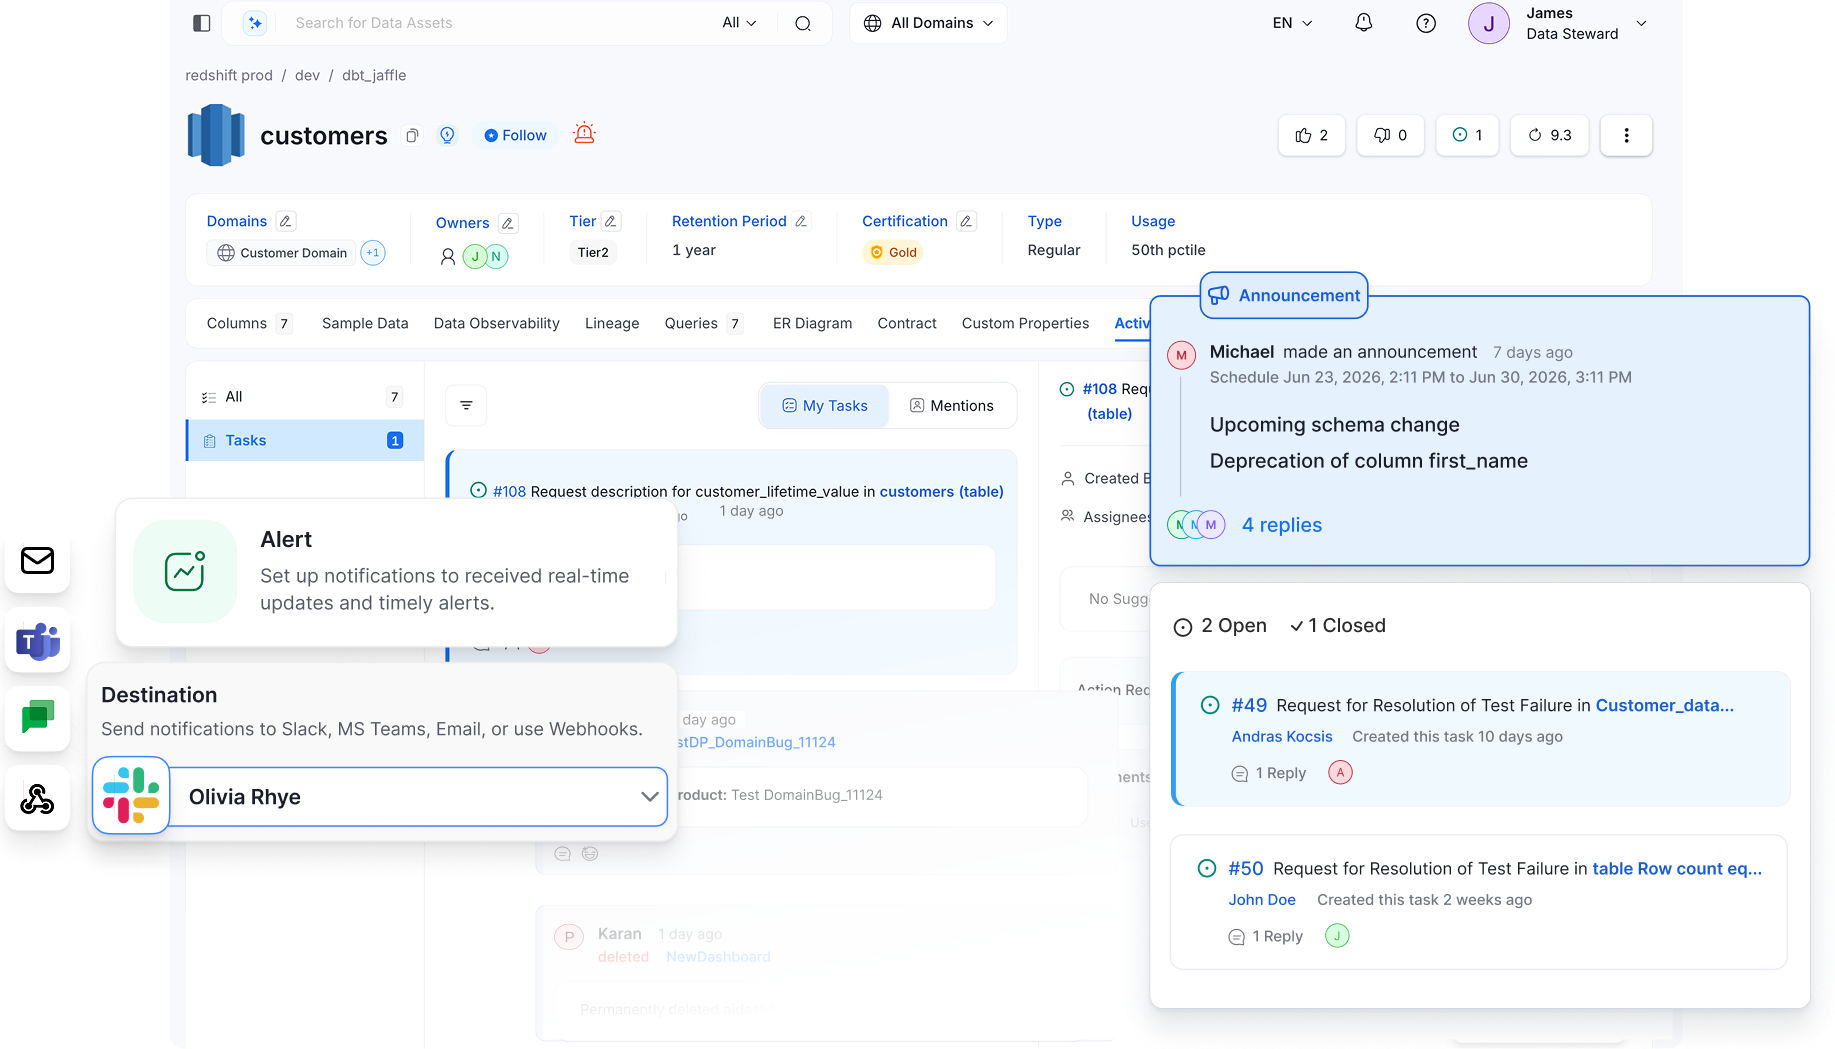Open Andras Kocsis profile link

[1282, 736]
